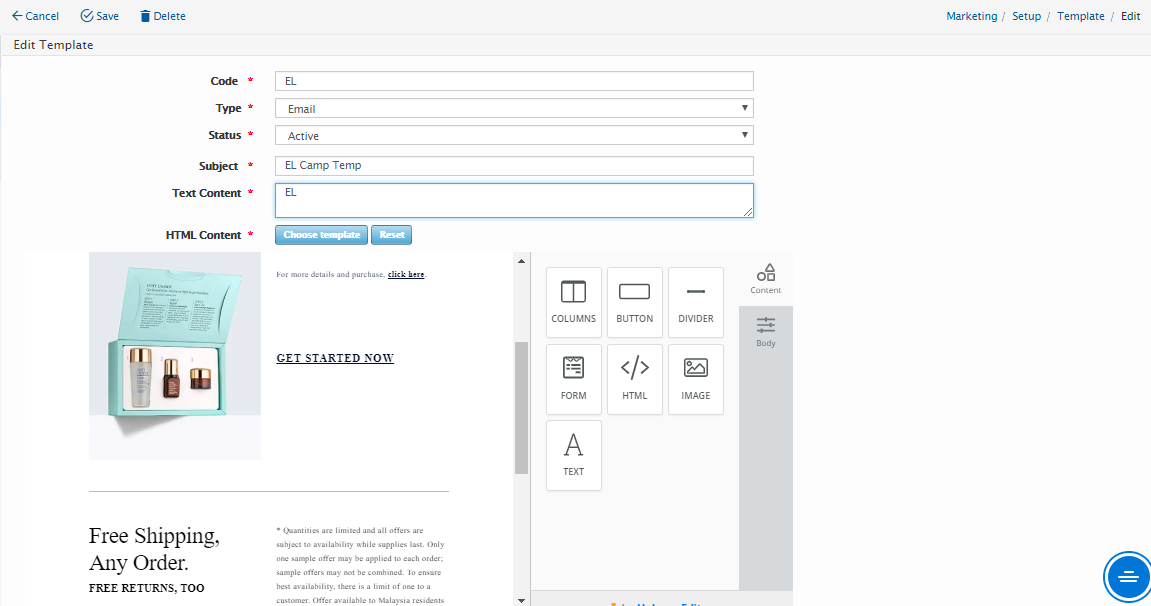This screenshot has height=606, width=1151.
Task: Save the template
Action: (x=99, y=16)
